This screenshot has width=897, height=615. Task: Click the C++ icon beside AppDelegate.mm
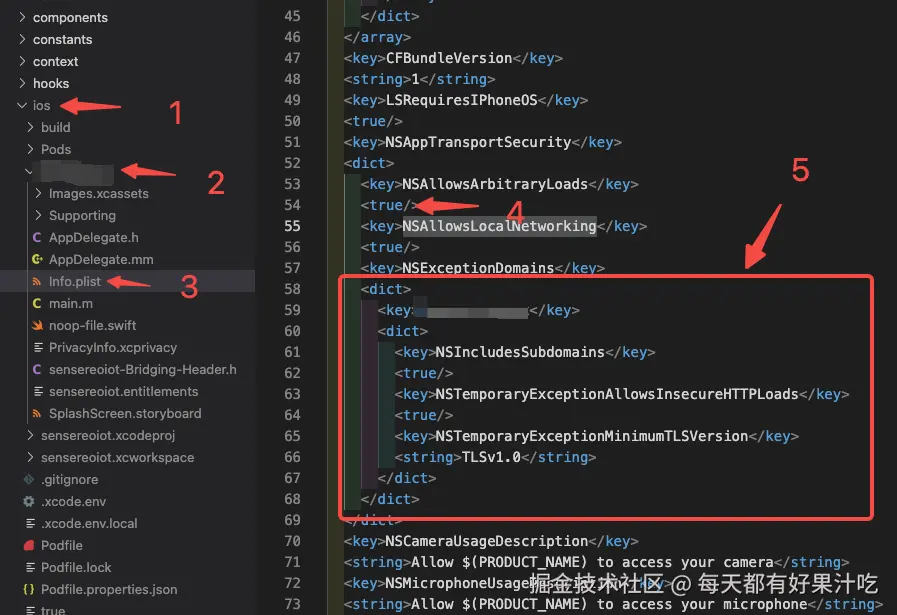click(37, 259)
